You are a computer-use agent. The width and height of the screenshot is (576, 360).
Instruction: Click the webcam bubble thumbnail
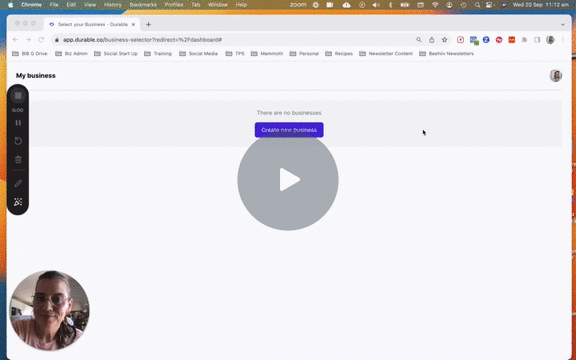49,310
